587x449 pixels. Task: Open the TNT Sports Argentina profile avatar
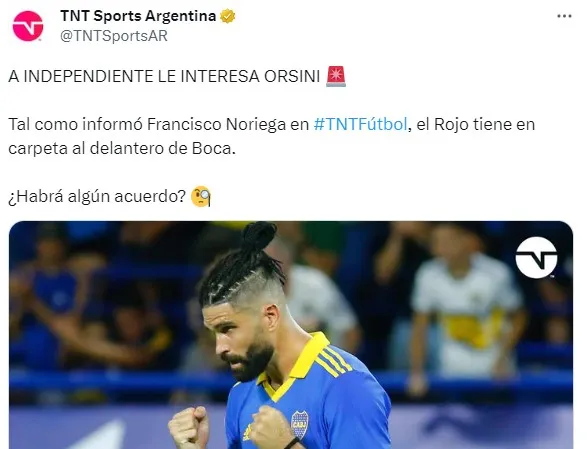click(x=28, y=26)
